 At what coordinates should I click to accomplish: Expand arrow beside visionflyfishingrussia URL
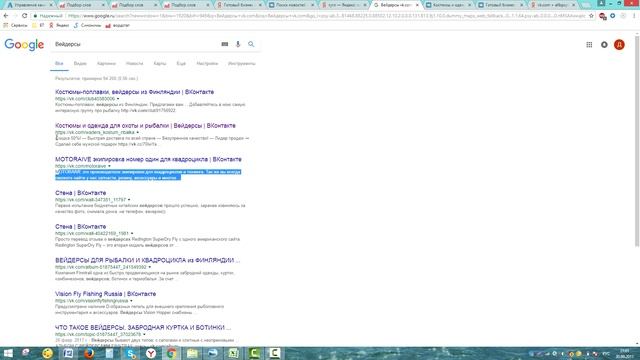(x=131, y=301)
